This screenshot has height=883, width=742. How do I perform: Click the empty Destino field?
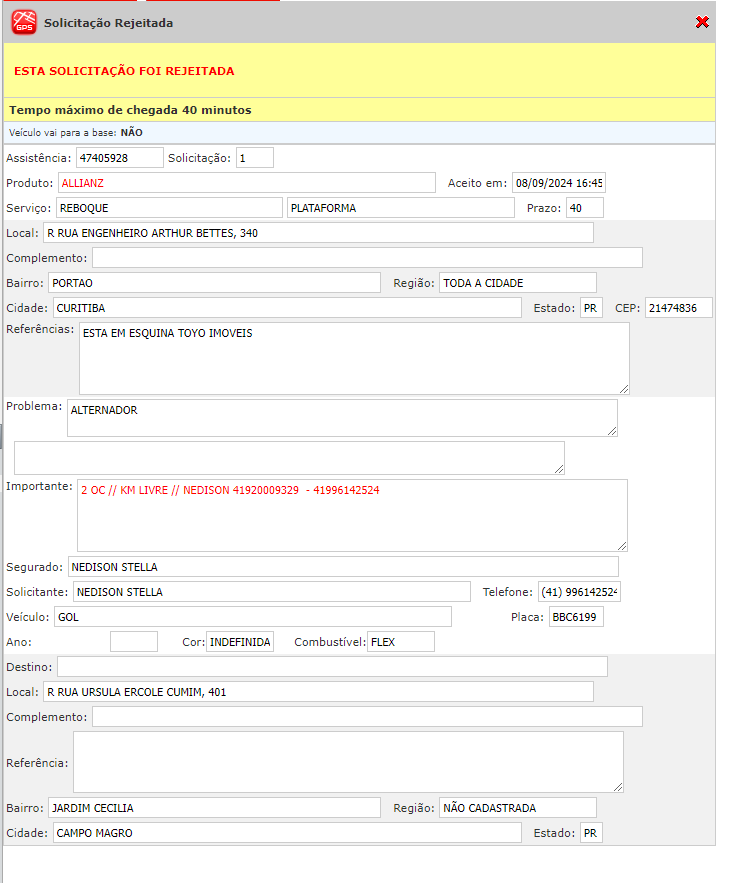point(332,667)
